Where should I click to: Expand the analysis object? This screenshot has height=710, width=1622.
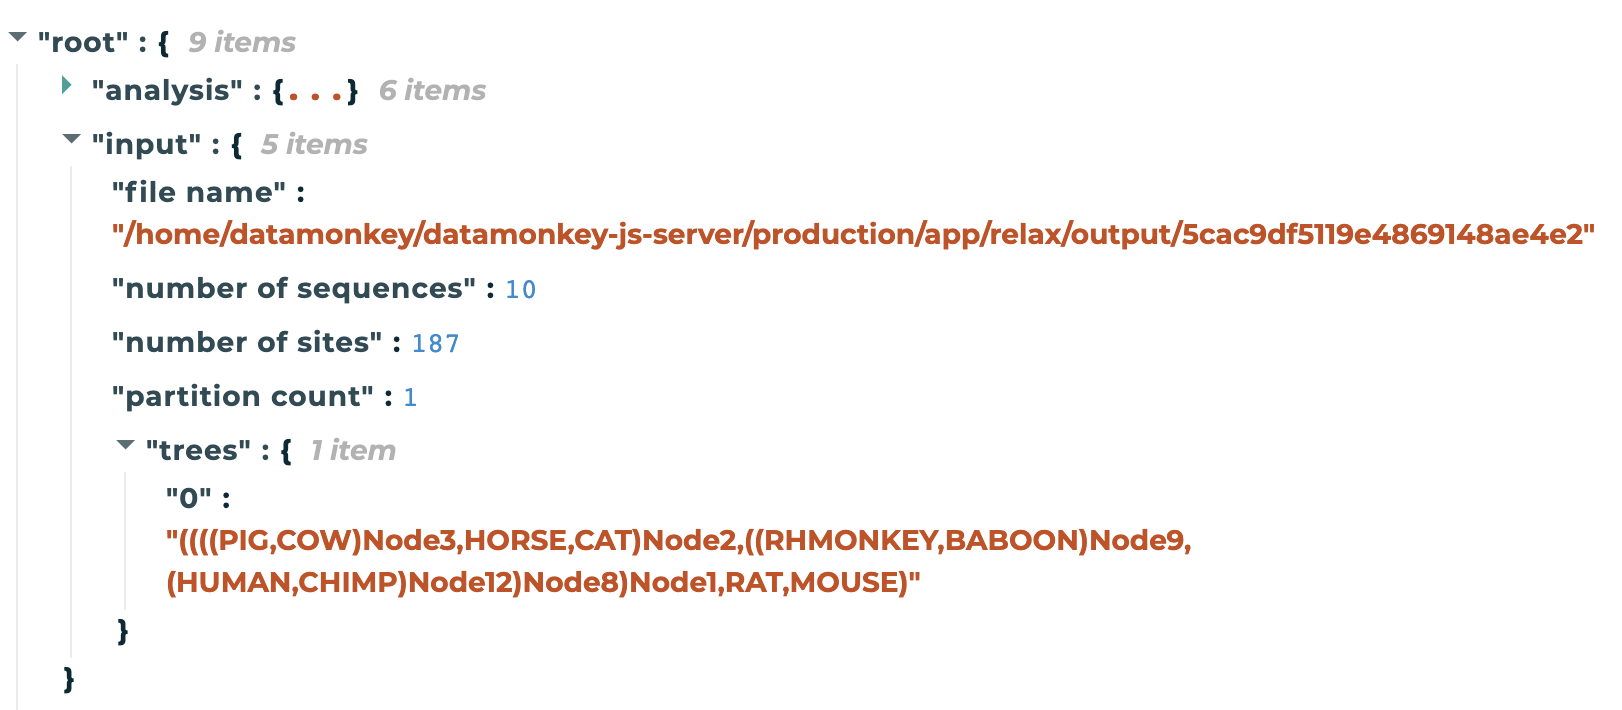pyautogui.click(x=67, y=86)
